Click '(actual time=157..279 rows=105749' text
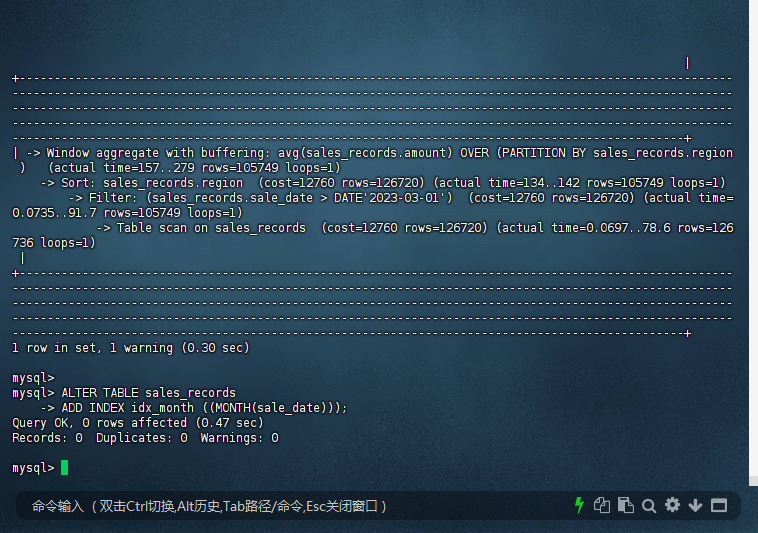758x533 pixels. click(194, 168)
